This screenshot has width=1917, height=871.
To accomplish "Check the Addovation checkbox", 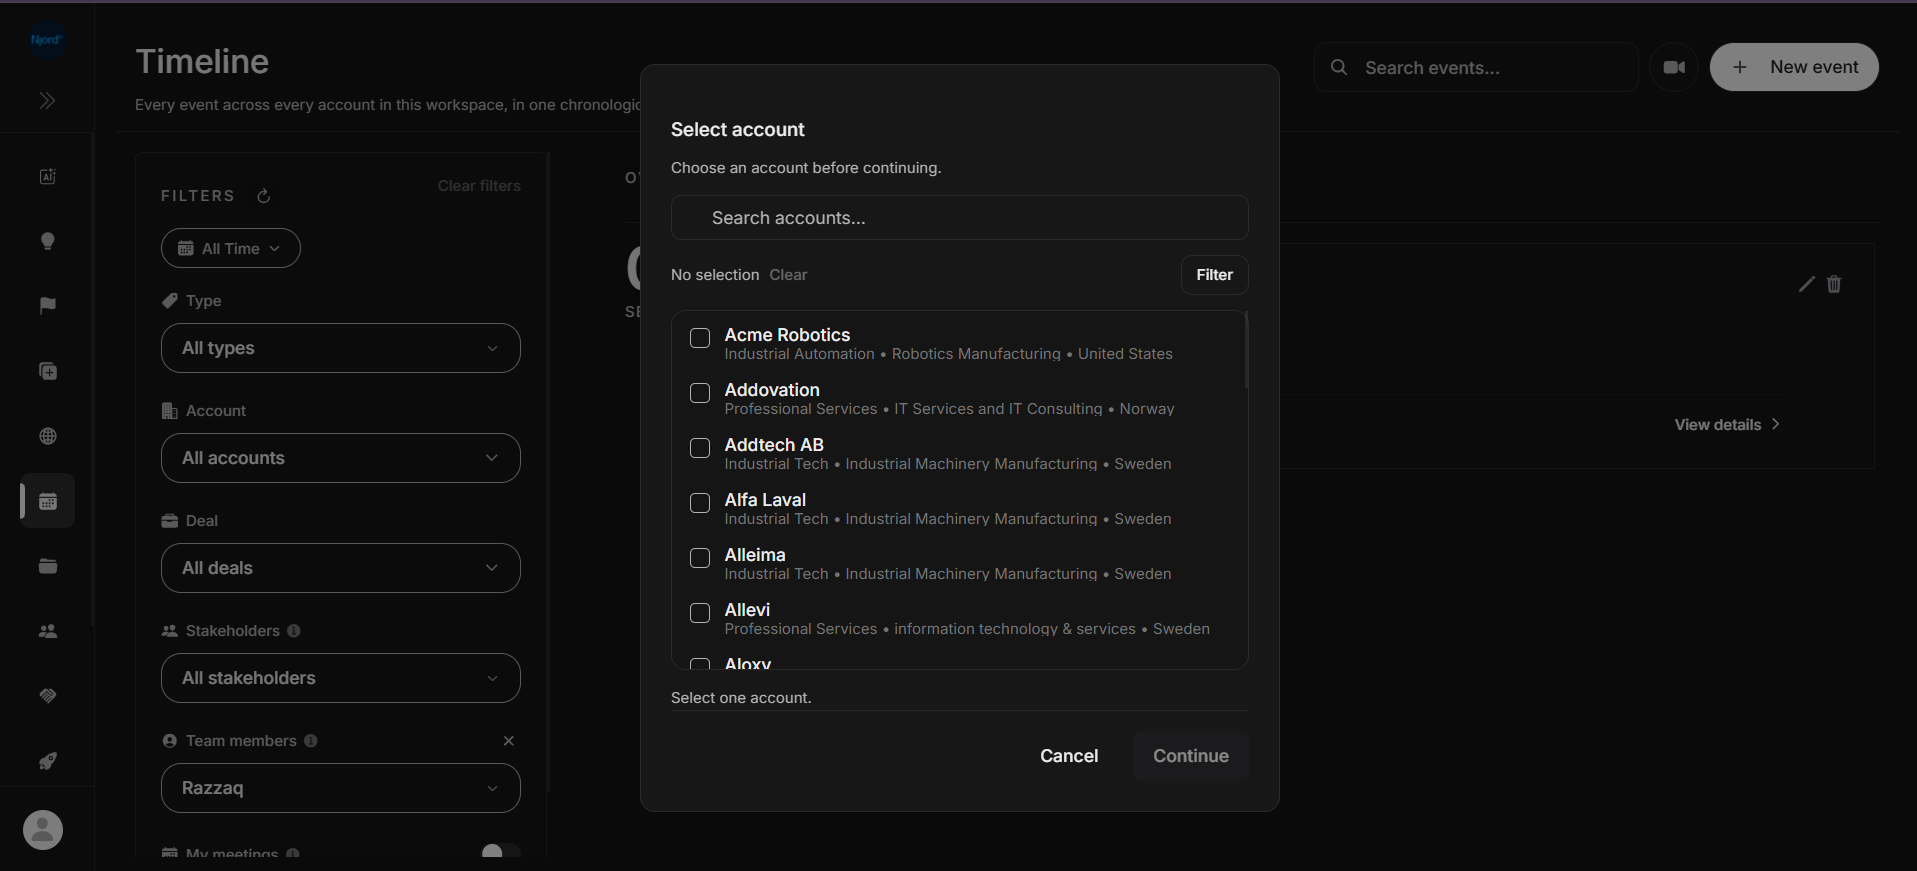I will coord(700,393).
